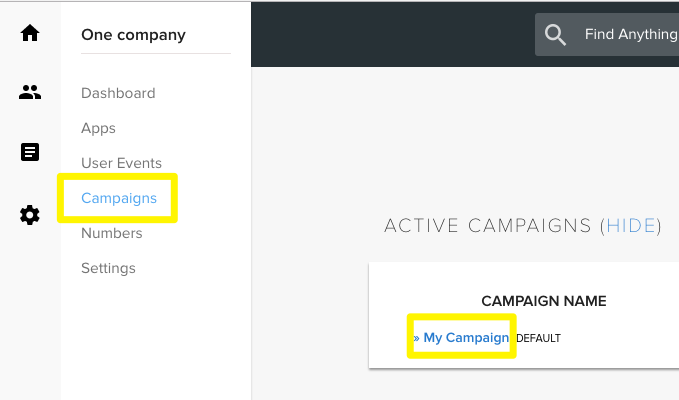This screenshot has width=679, height=400.
Task: Click the ACTIVE CAMPAIGNS heading text
Action: coord(488,226)
